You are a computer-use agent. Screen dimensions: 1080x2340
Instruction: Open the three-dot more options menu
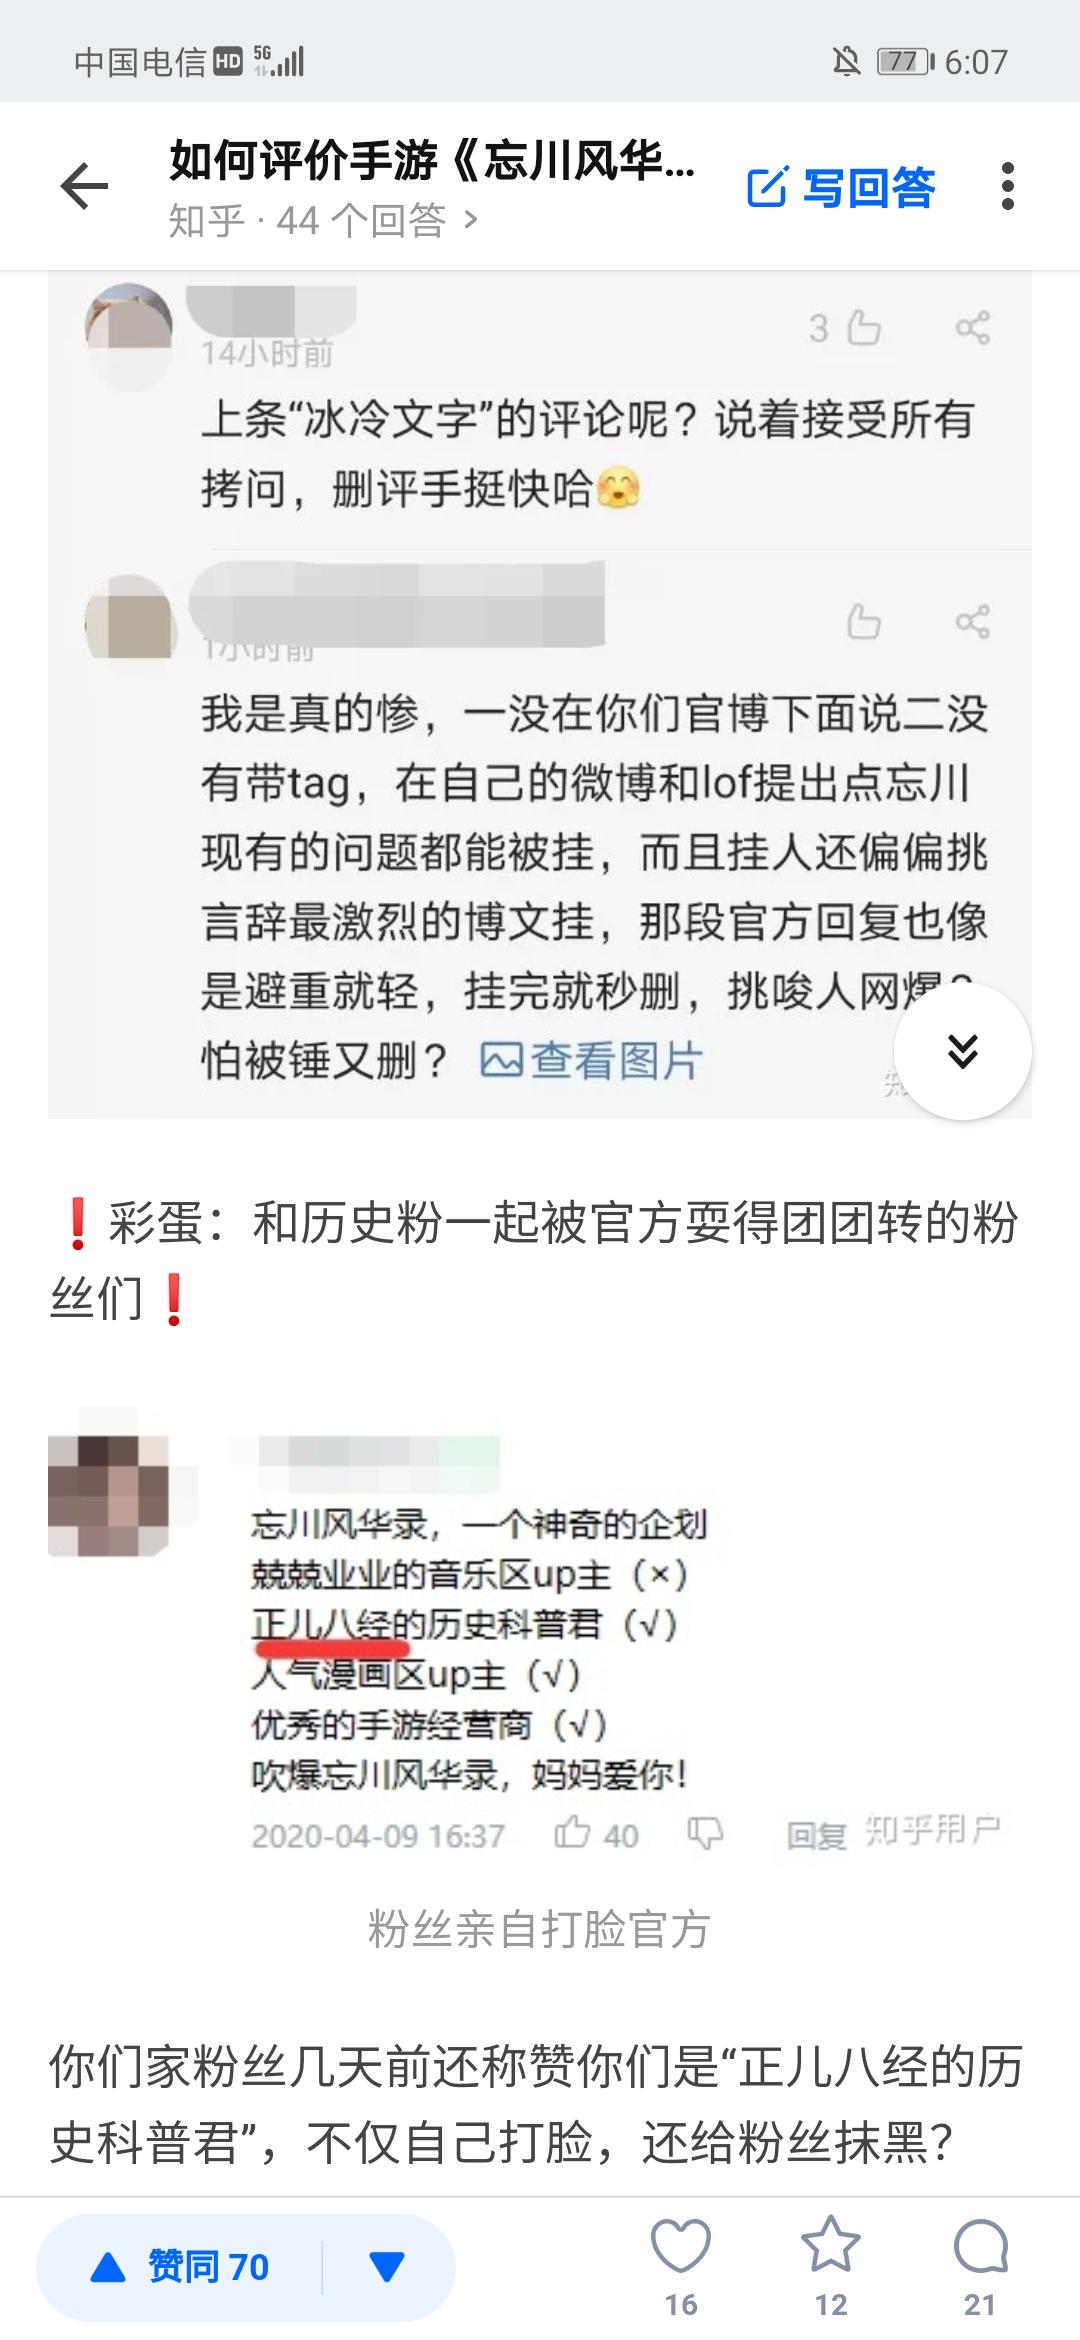click(x=1008, y=186)
